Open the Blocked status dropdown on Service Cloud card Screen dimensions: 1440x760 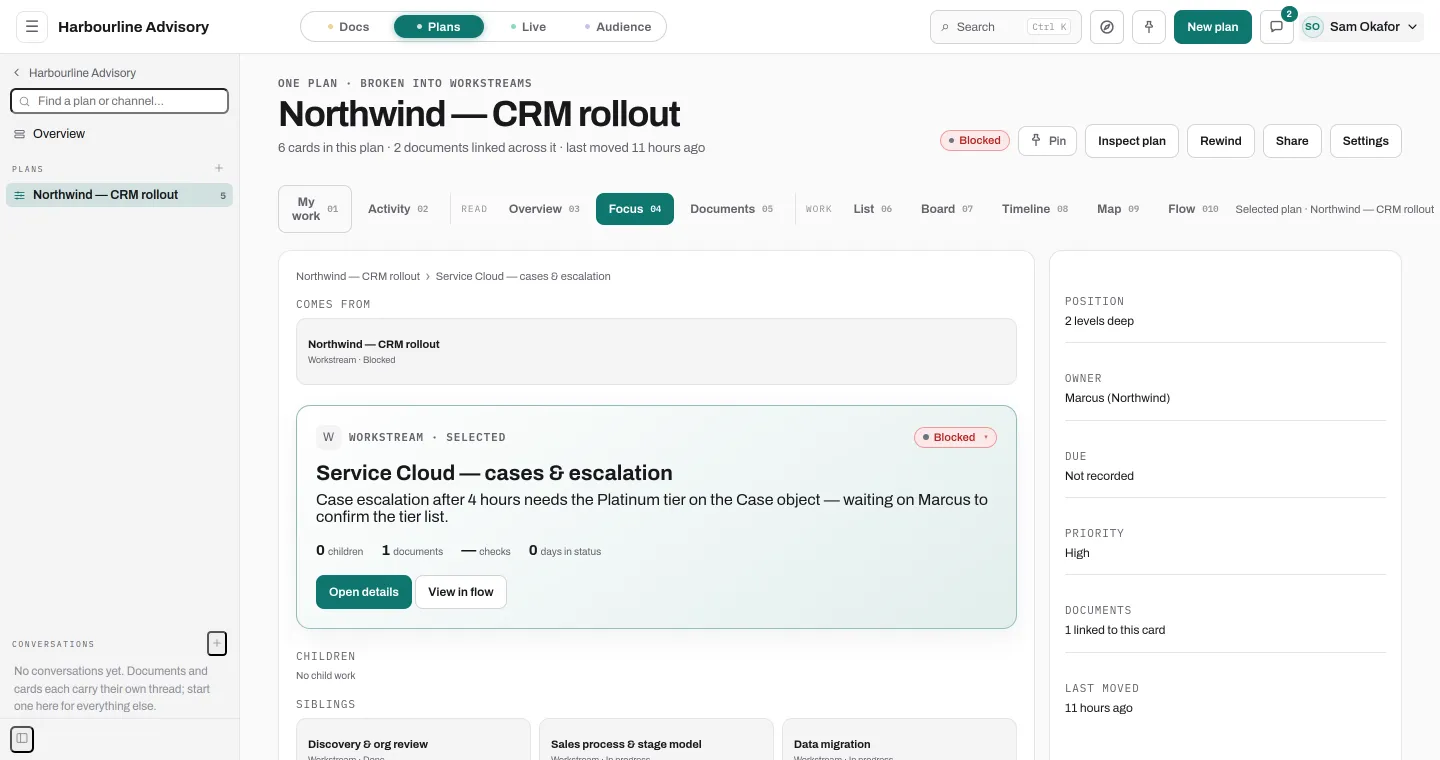click(x=955, y=437)
